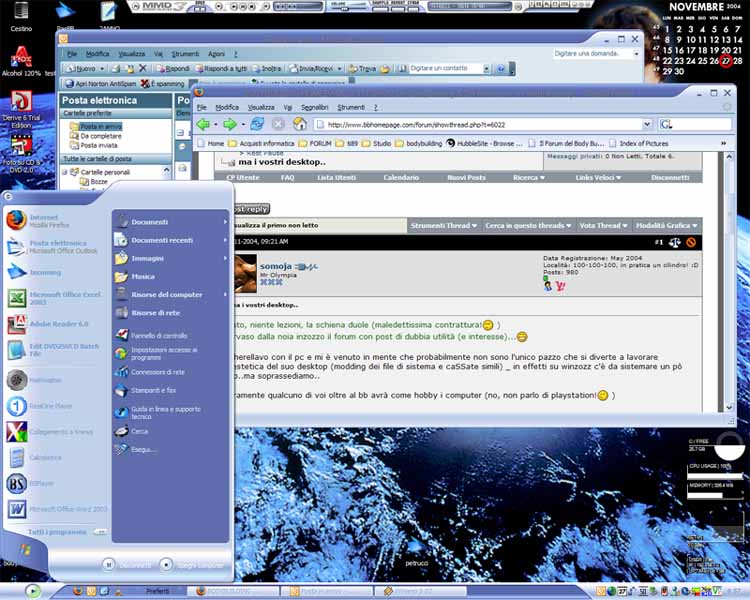This screenshot has width=750, height=600.
Task: Open Links Veloci dropdown in navbar
Action: tap(598, 178)
